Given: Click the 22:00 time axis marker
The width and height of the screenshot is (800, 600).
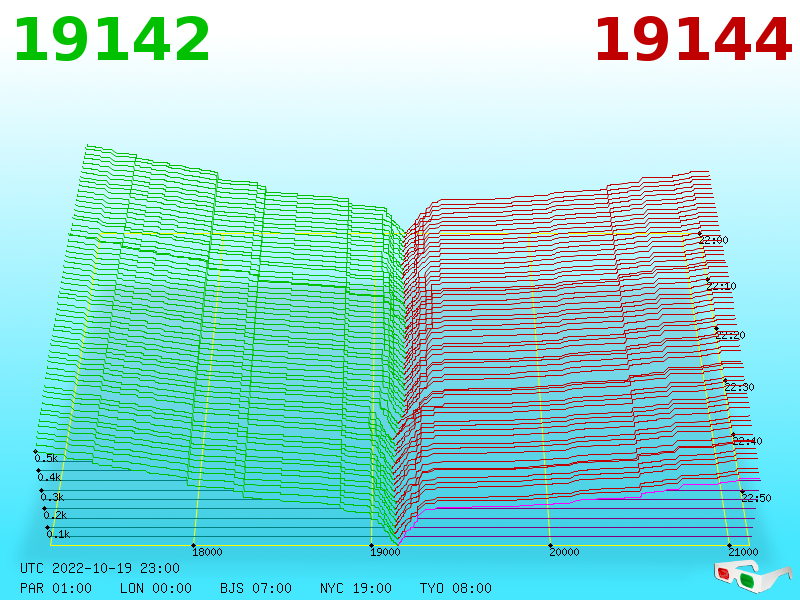Looking at the screenshot, I should pyautogui.click(x=714, y=240).
